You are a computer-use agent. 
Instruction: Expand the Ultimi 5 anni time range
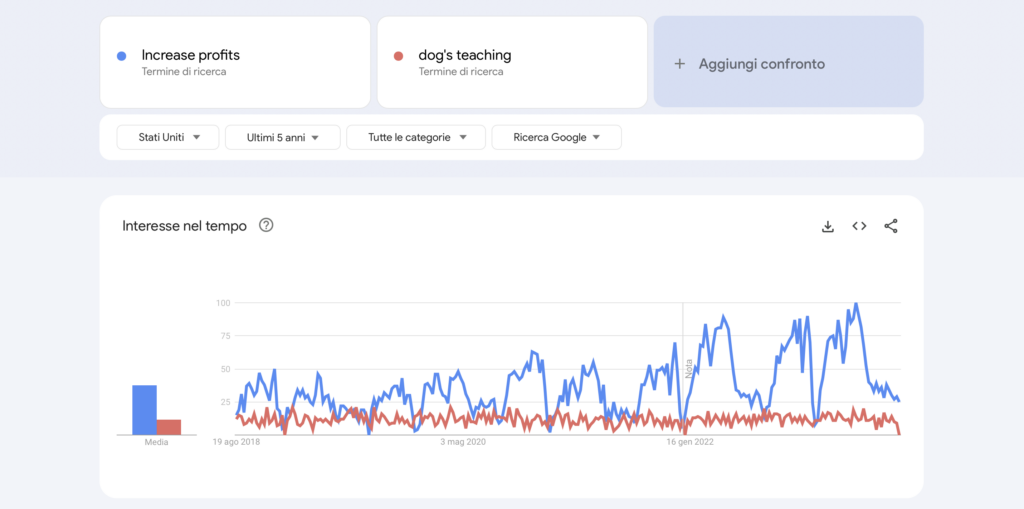click(x=282, y=137)
